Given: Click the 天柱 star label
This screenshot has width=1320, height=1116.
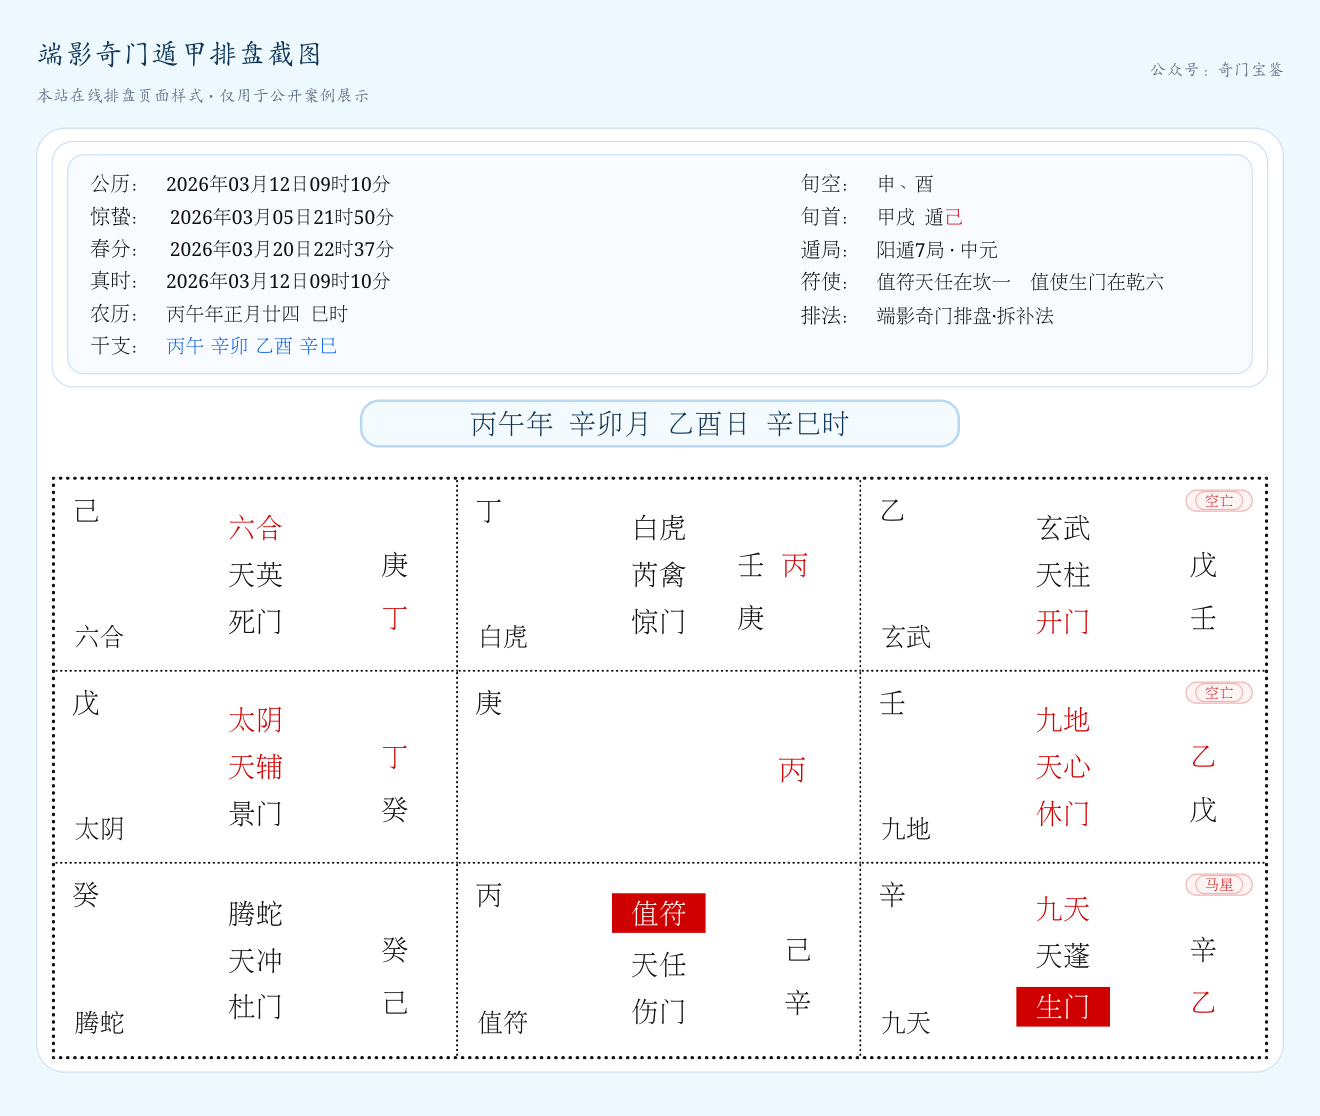Looking at the screenshot, I should (x=1063, y=575).
